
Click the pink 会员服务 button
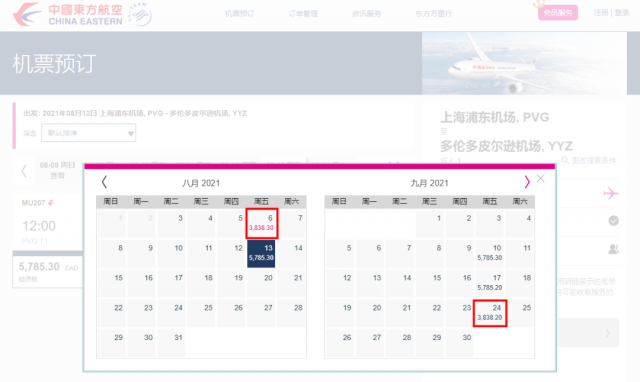click(558, 13)
